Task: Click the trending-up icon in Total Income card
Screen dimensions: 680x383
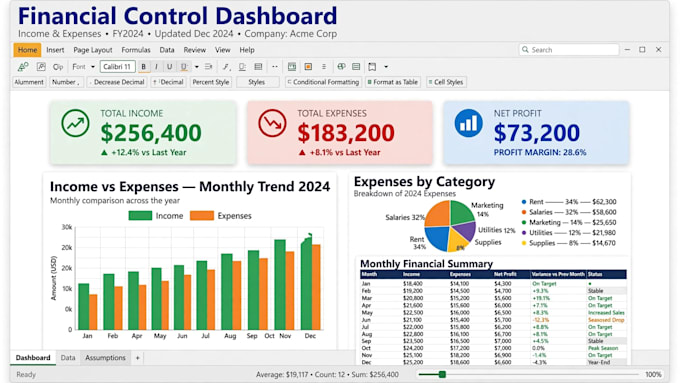Action: point(75,123)
